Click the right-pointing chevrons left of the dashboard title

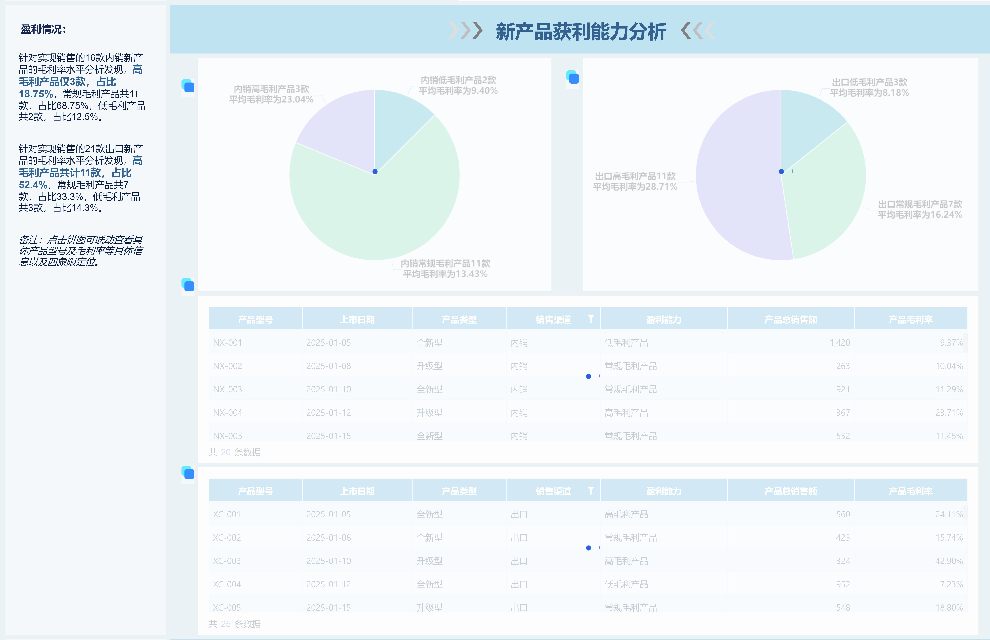(x=465, y=31)
